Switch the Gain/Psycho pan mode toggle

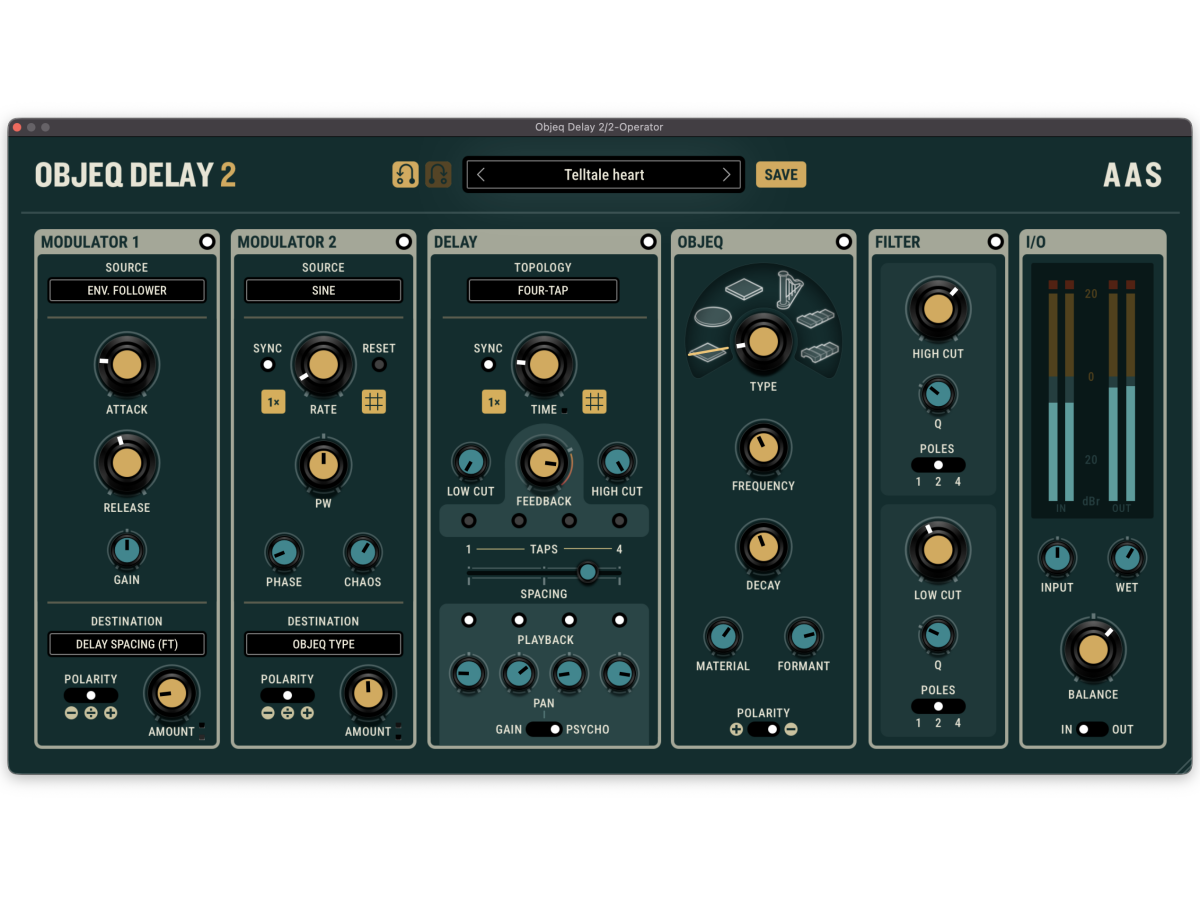[x=544, y=730]
